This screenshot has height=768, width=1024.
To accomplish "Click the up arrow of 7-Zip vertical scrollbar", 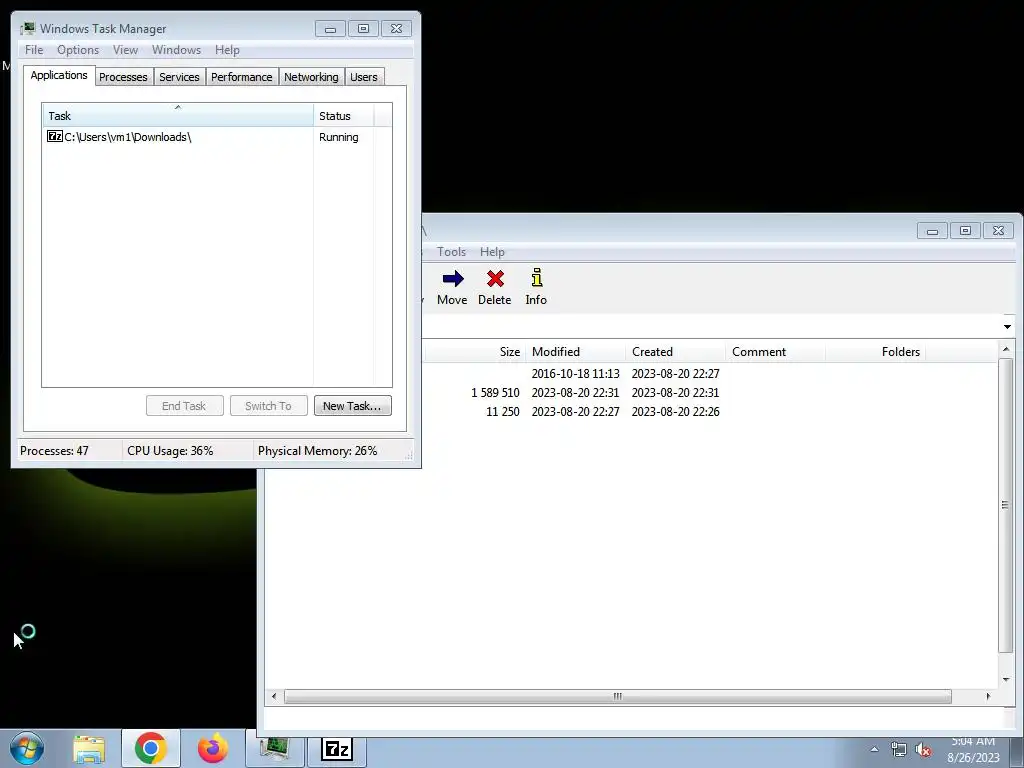I will click(x=1006, y=349).
